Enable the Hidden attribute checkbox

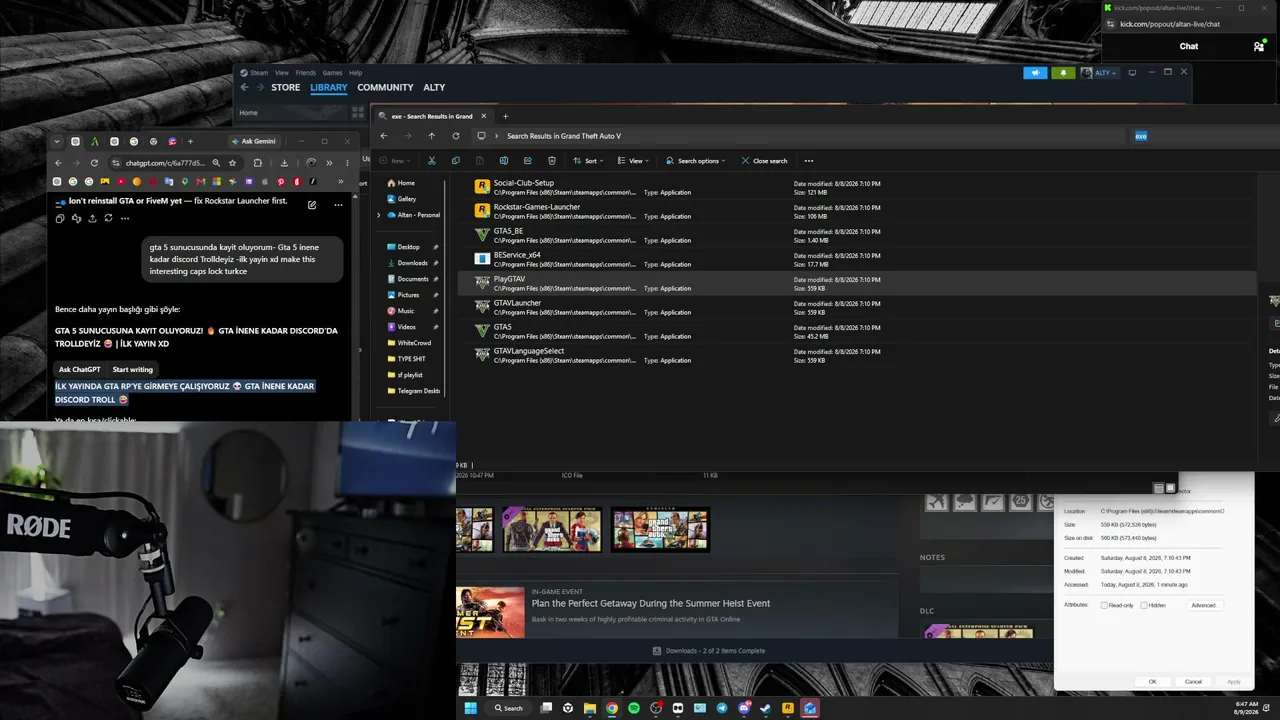[x=1144, y=605]
